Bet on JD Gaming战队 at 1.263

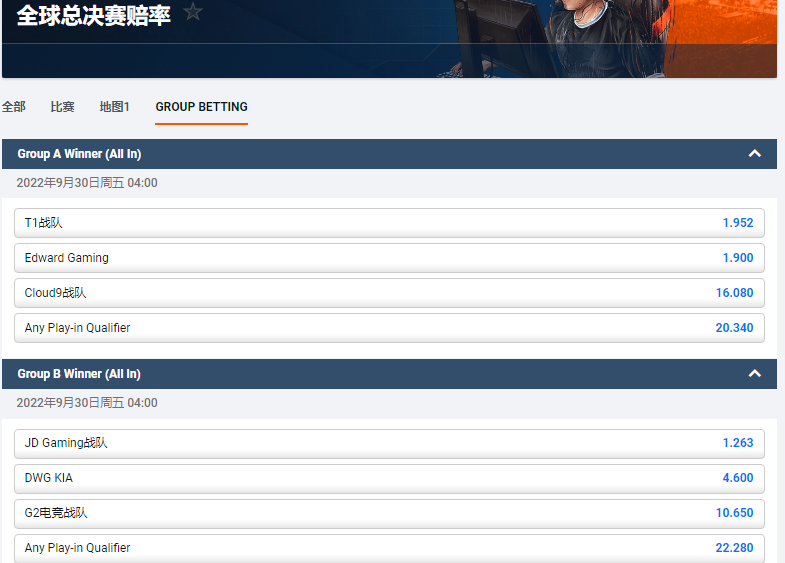389,443
